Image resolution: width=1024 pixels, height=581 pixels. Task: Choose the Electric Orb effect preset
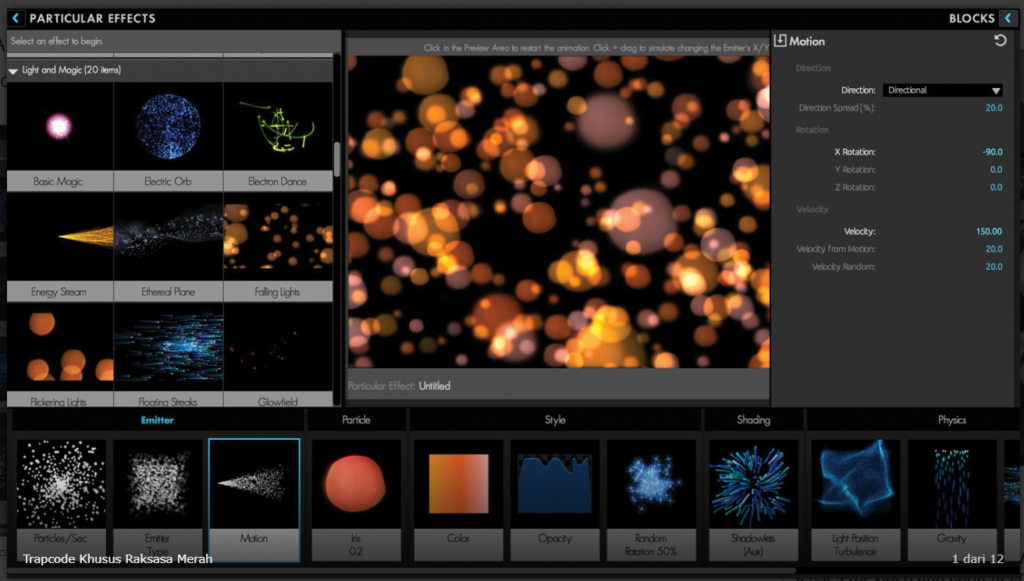click(168, 136)
